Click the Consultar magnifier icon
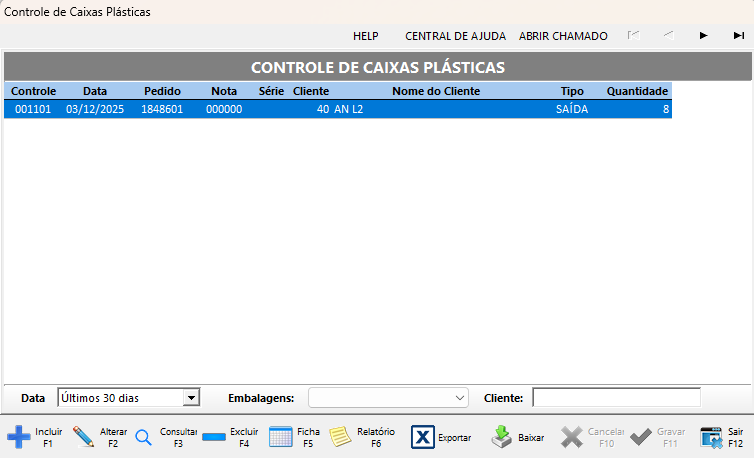 tap(143, 437)
